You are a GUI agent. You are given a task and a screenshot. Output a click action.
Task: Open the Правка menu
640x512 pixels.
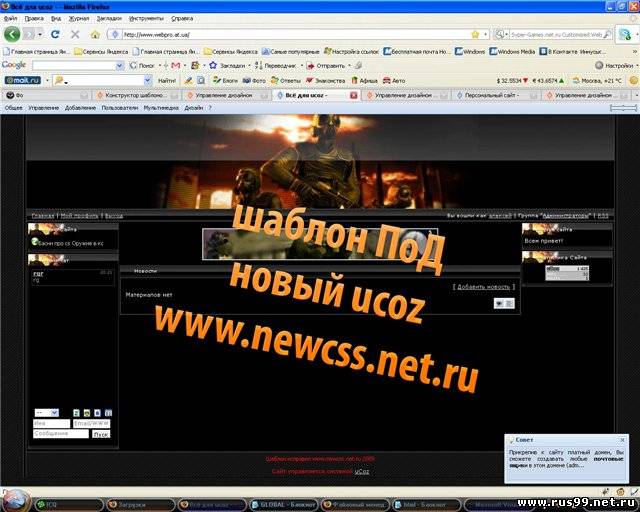(34, 18)
